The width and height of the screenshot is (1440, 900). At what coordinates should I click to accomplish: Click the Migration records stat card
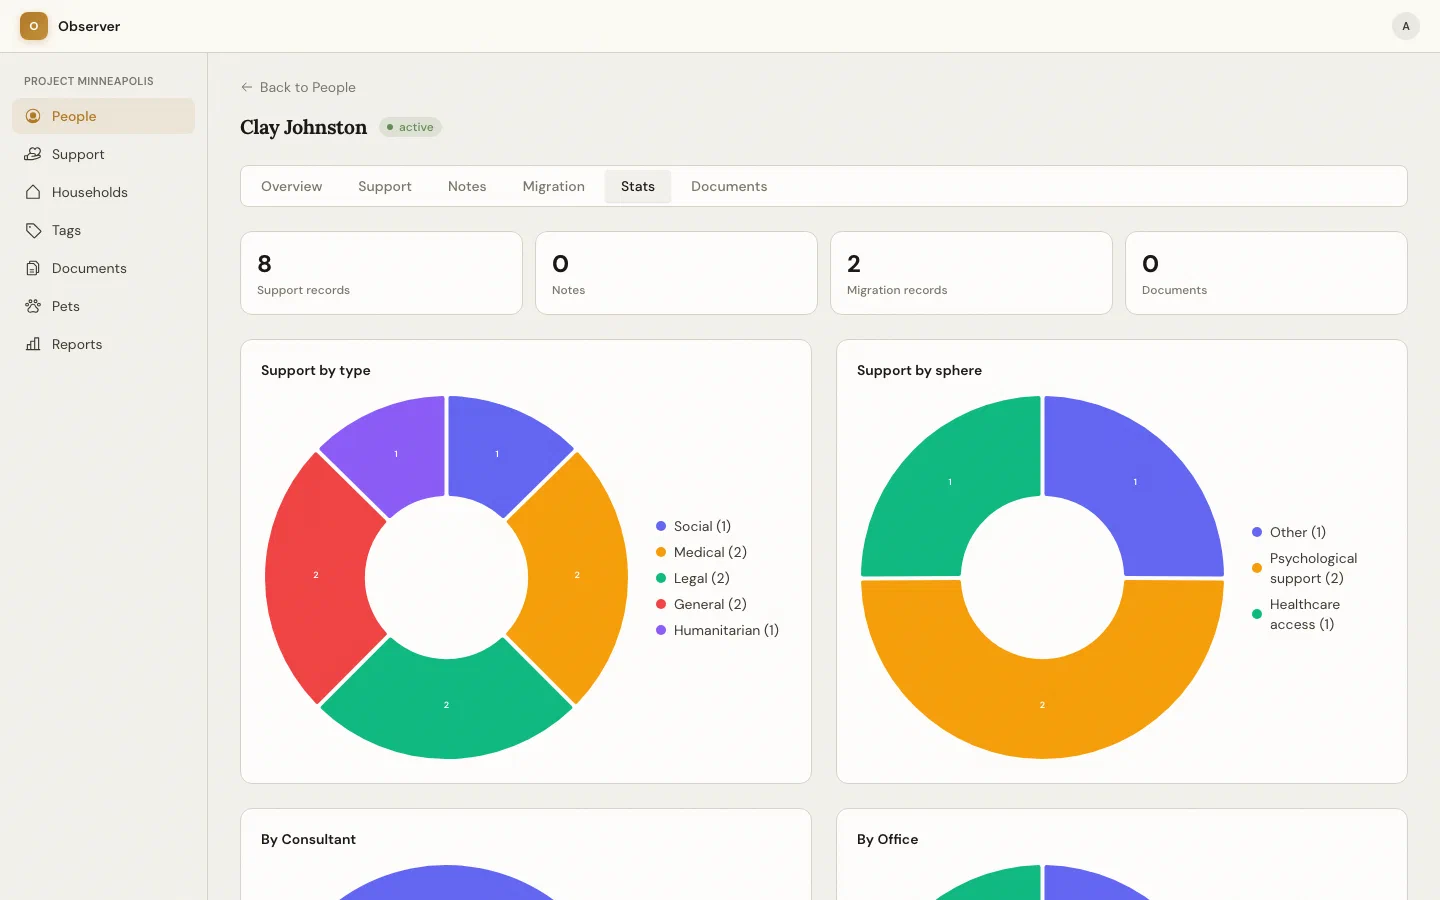[971, 273]
